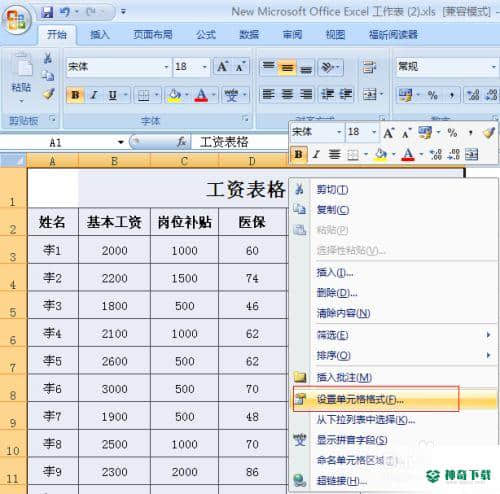The width and height of the screenshot is (500, 494).
Task: Click the ribbon wrap text icon
Action: click(369, 67)
